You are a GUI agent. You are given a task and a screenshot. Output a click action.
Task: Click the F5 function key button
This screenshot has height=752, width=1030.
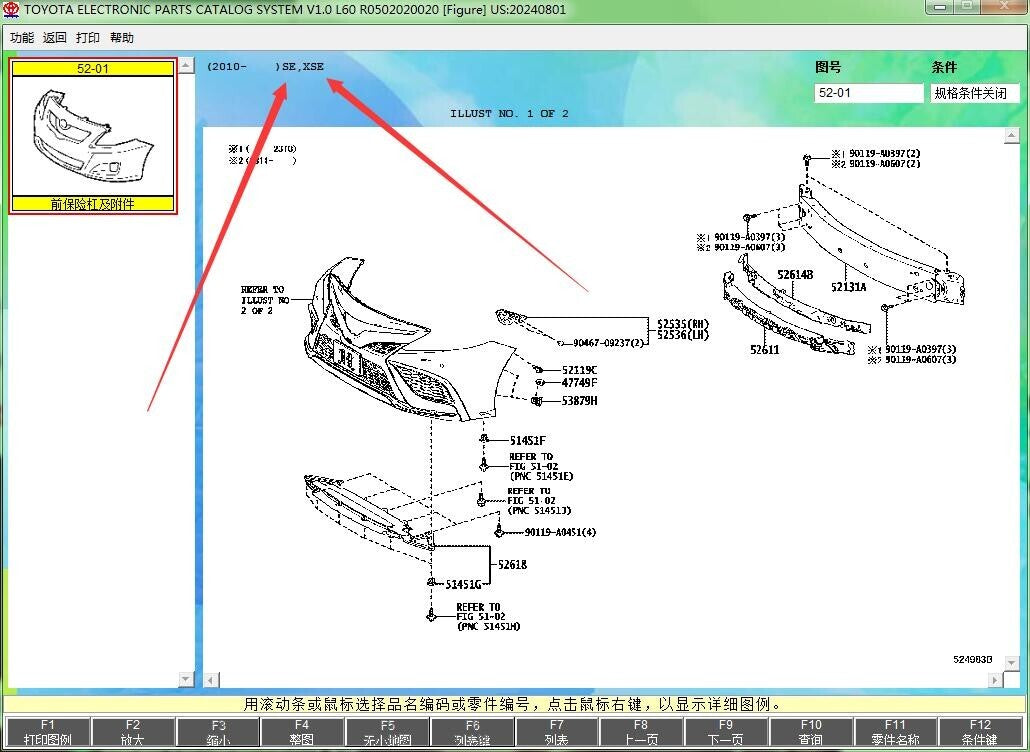388,732
